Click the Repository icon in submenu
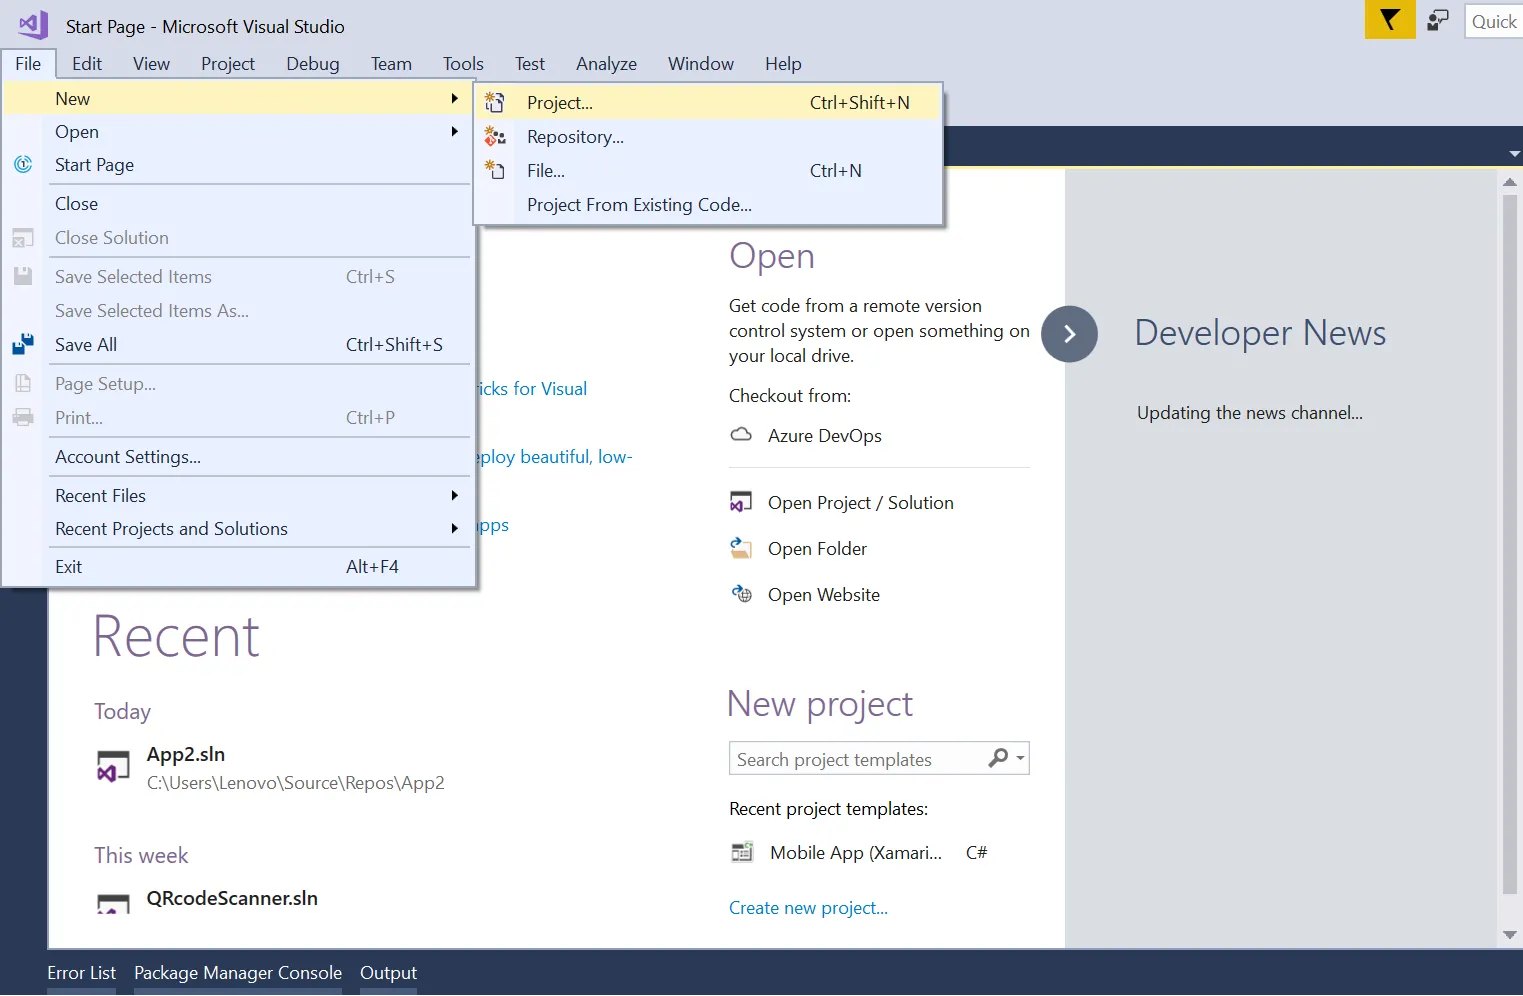The image size is (1523, 996). (495, 136)
